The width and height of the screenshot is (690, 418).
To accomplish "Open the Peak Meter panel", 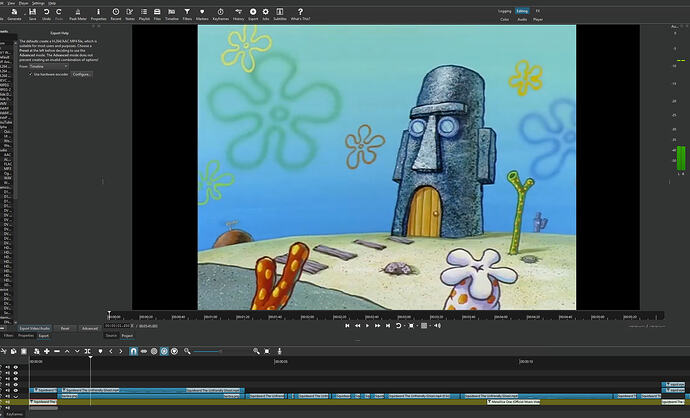I will pos(78,12).
